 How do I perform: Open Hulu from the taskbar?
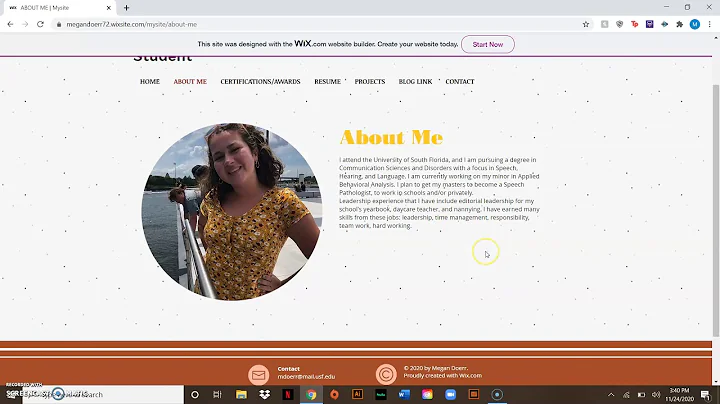[x=381, y=394]
